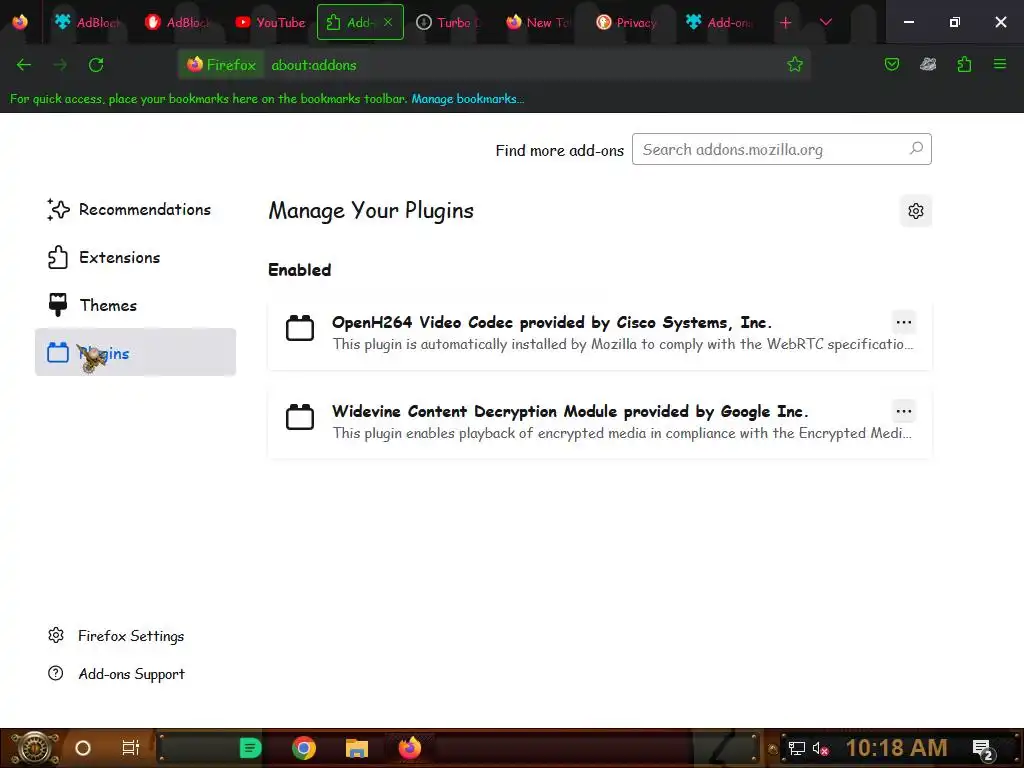Open the tools gear for all add-ons
The height and width of the screenshot is (768, 1024).
916,210
